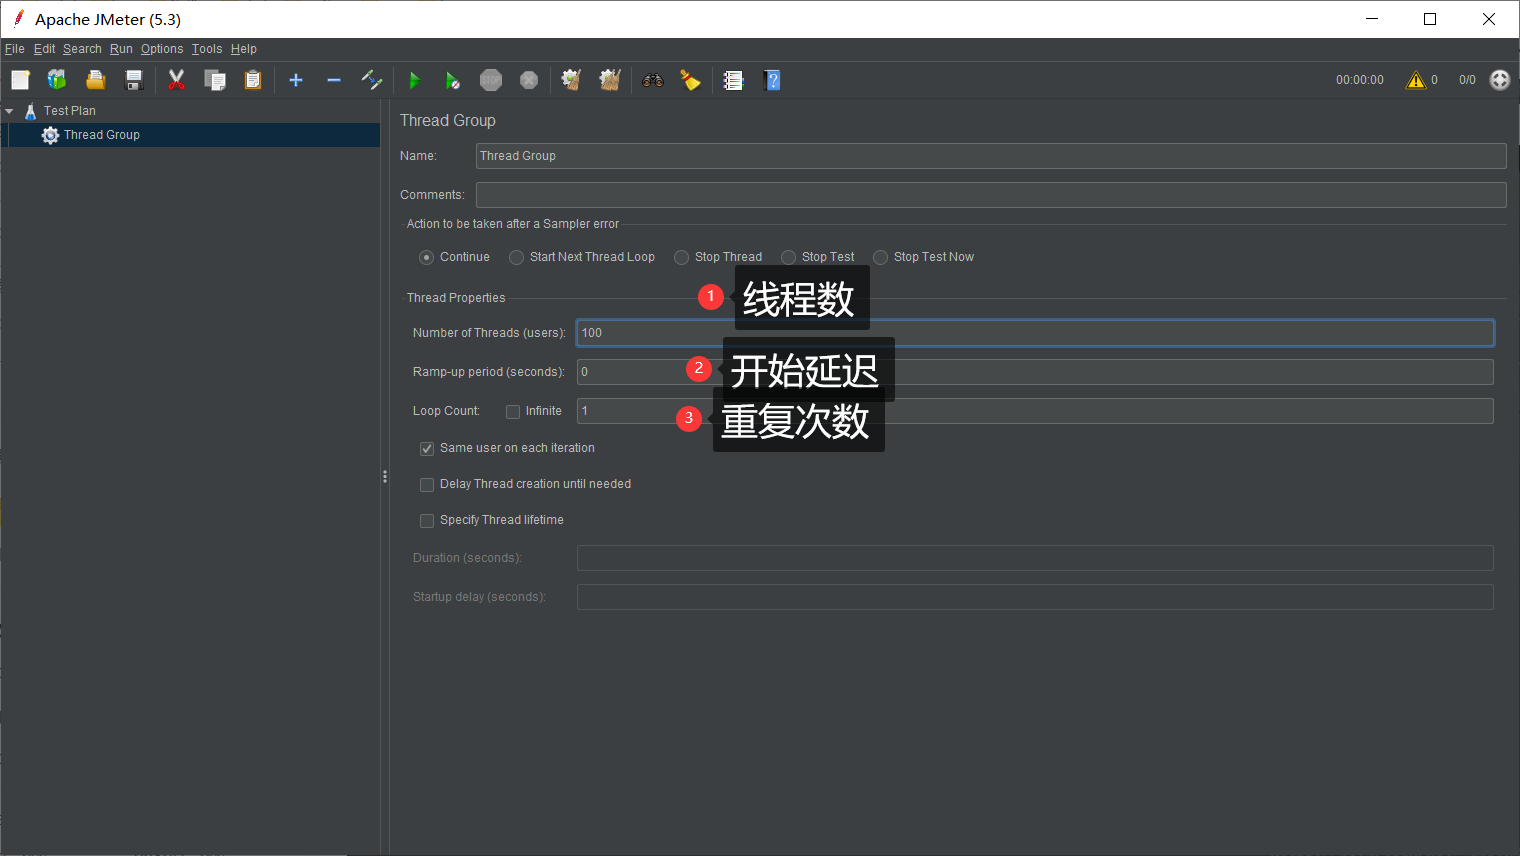Click the 0/0 active threads counter
The height and width of the screenshot is (856, 1520).
click(x=1467, y=80)
